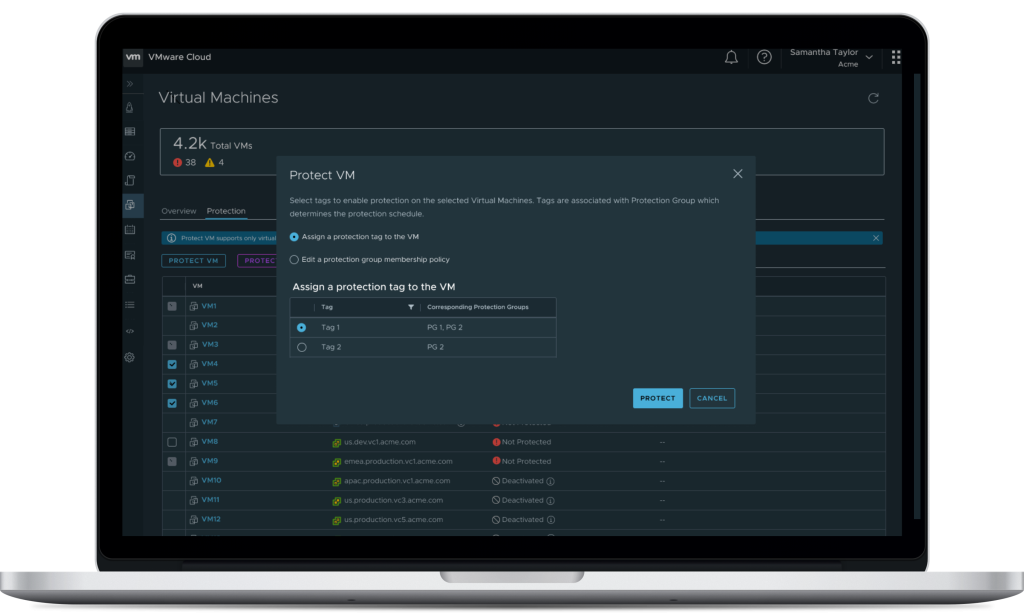Choose the Tag 2 radio button
The image size is (1024, 614).
coord(302,347)
